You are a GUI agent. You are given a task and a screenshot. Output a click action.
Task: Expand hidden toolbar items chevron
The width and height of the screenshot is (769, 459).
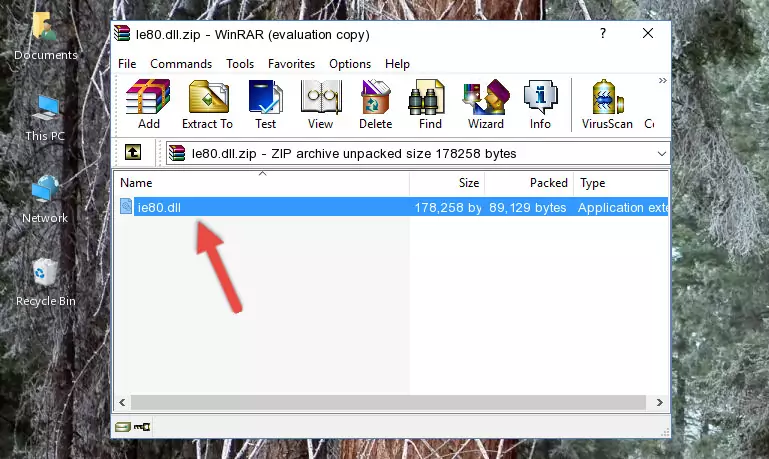coord(663,80)
